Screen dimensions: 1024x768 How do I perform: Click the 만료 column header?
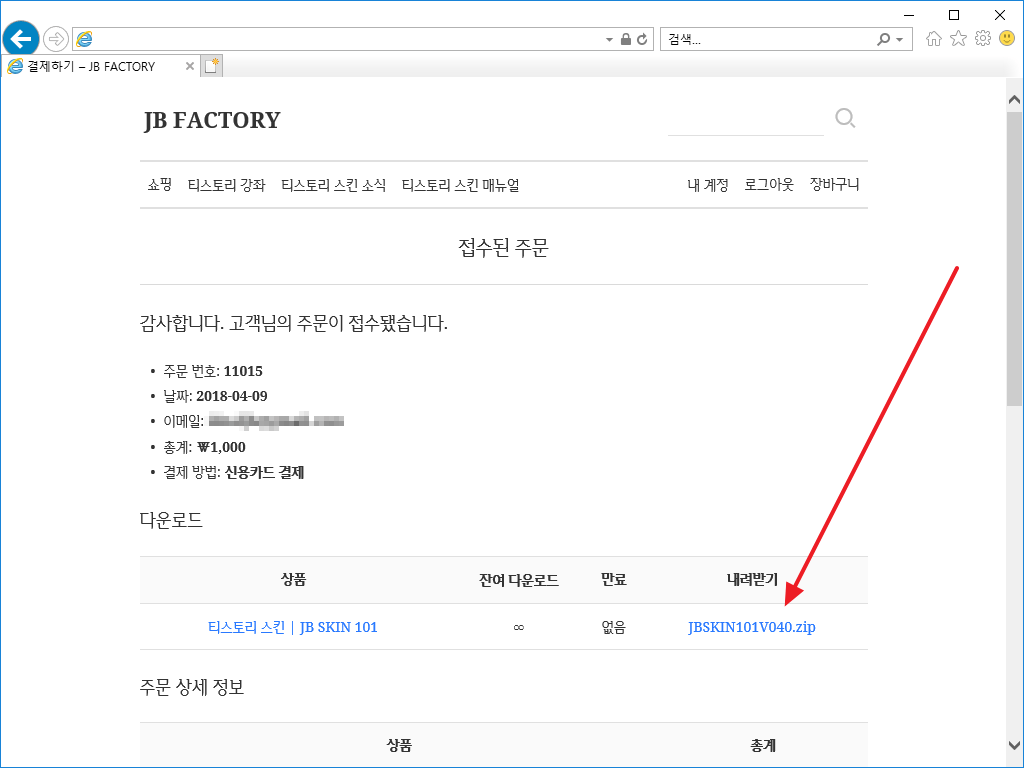pyautogui.click(x=614, y=579)
